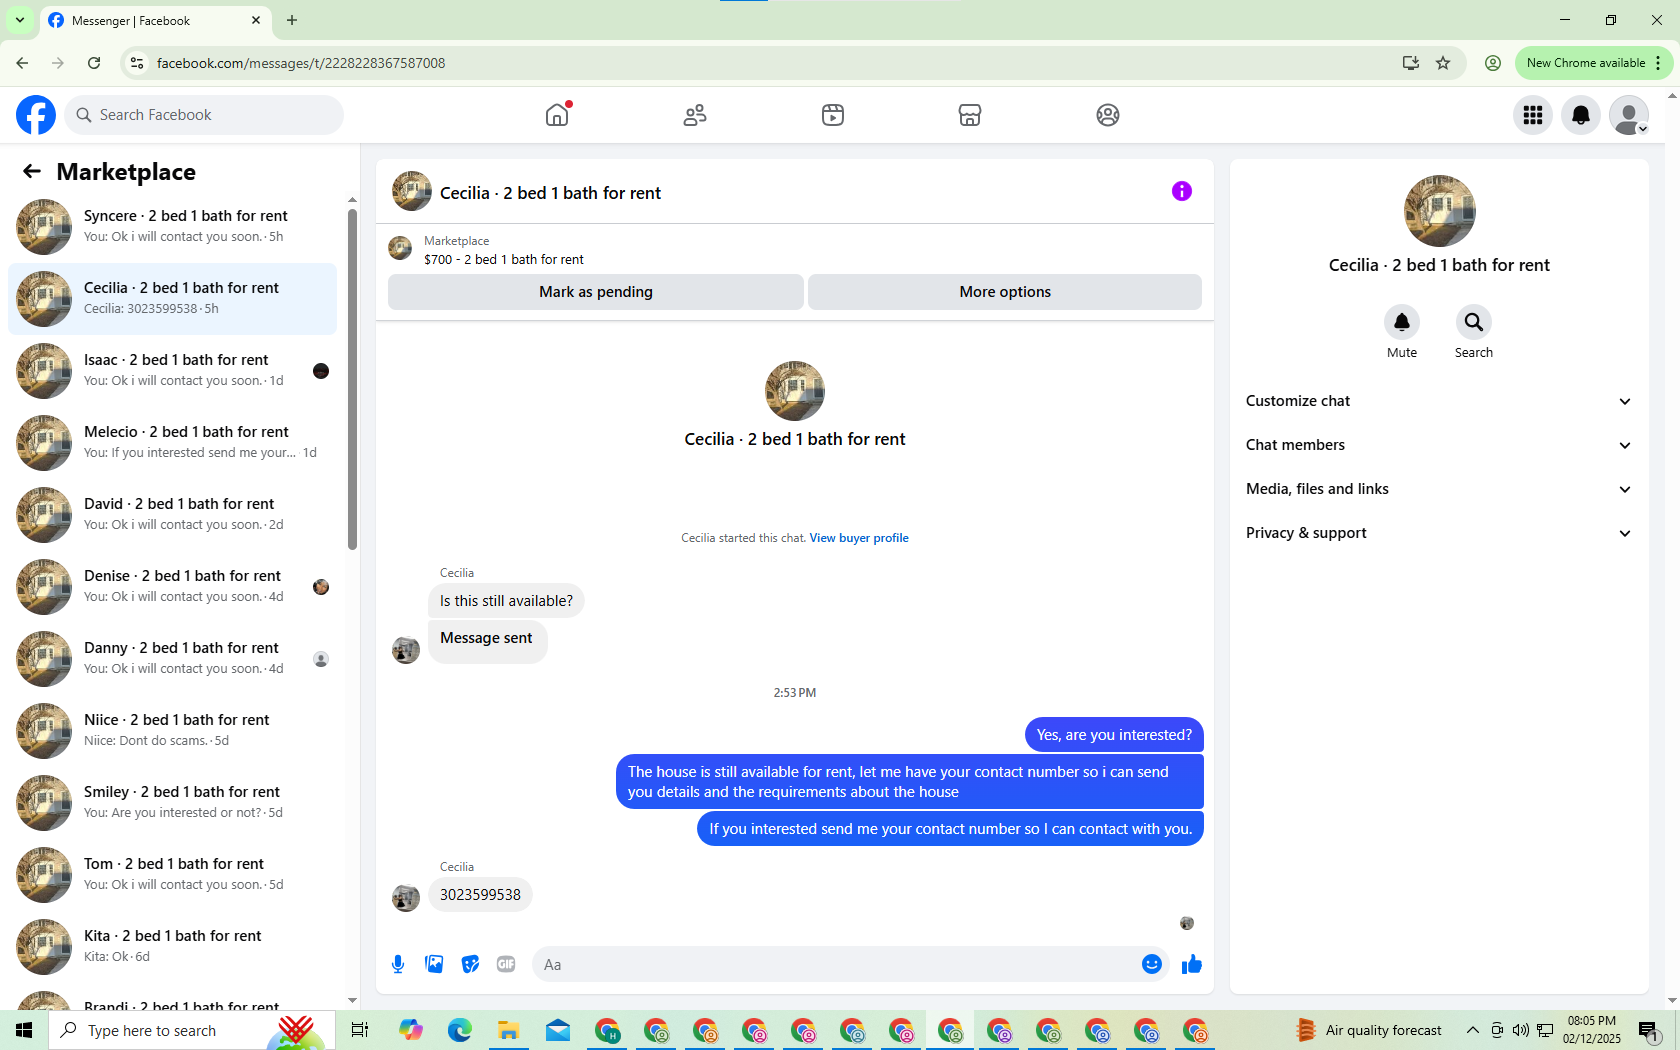Open the Syncere conversation
The height and width of the screenshot is (1050, 1680).
pos(172,227)
